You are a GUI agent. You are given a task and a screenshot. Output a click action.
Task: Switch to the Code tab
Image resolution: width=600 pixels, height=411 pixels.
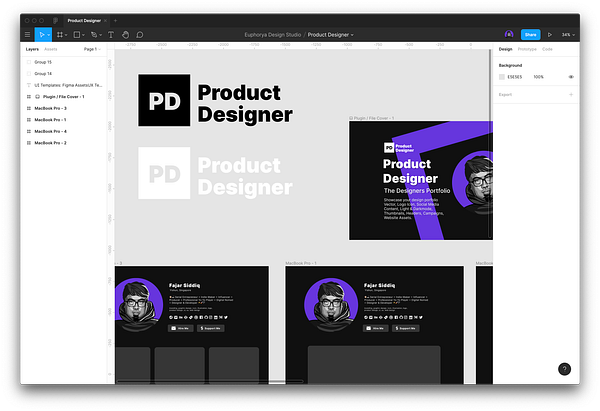tap(547, 49)
